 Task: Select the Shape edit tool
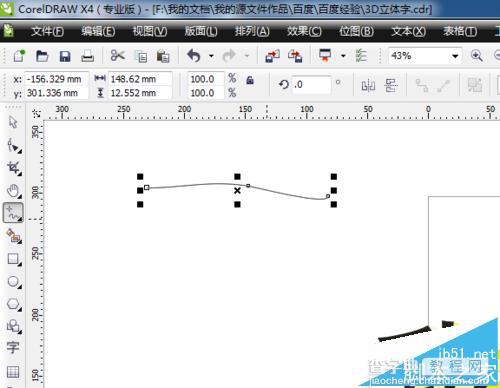tap(14, 145)
